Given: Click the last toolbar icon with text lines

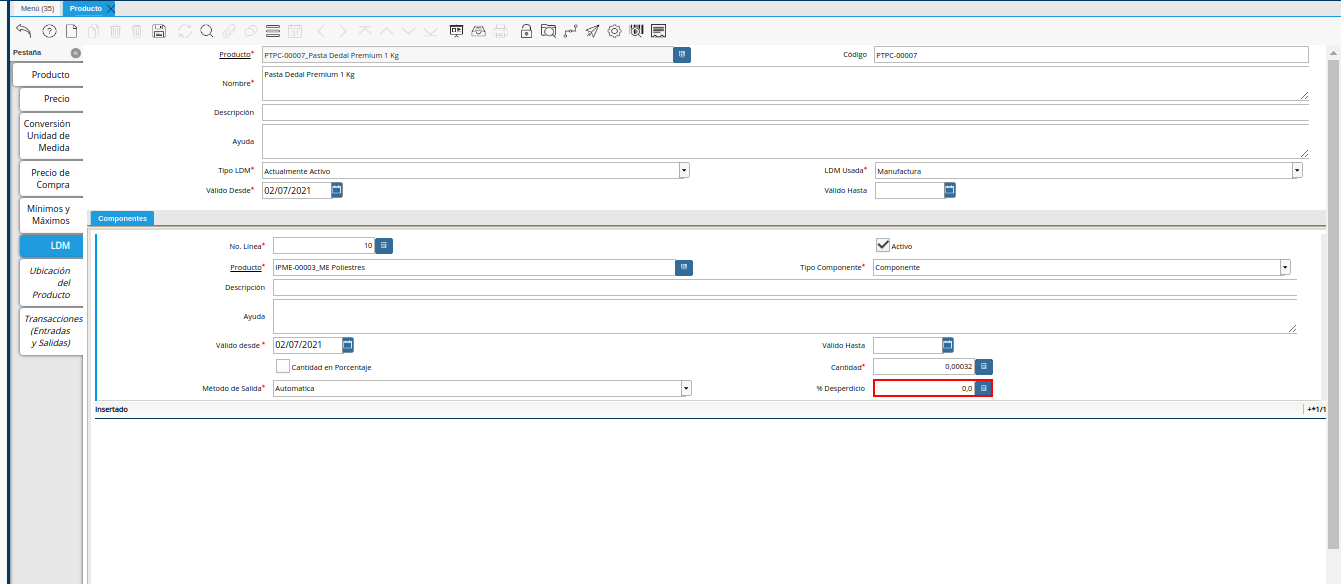Looking at the screenshot, I should point(658,31).
